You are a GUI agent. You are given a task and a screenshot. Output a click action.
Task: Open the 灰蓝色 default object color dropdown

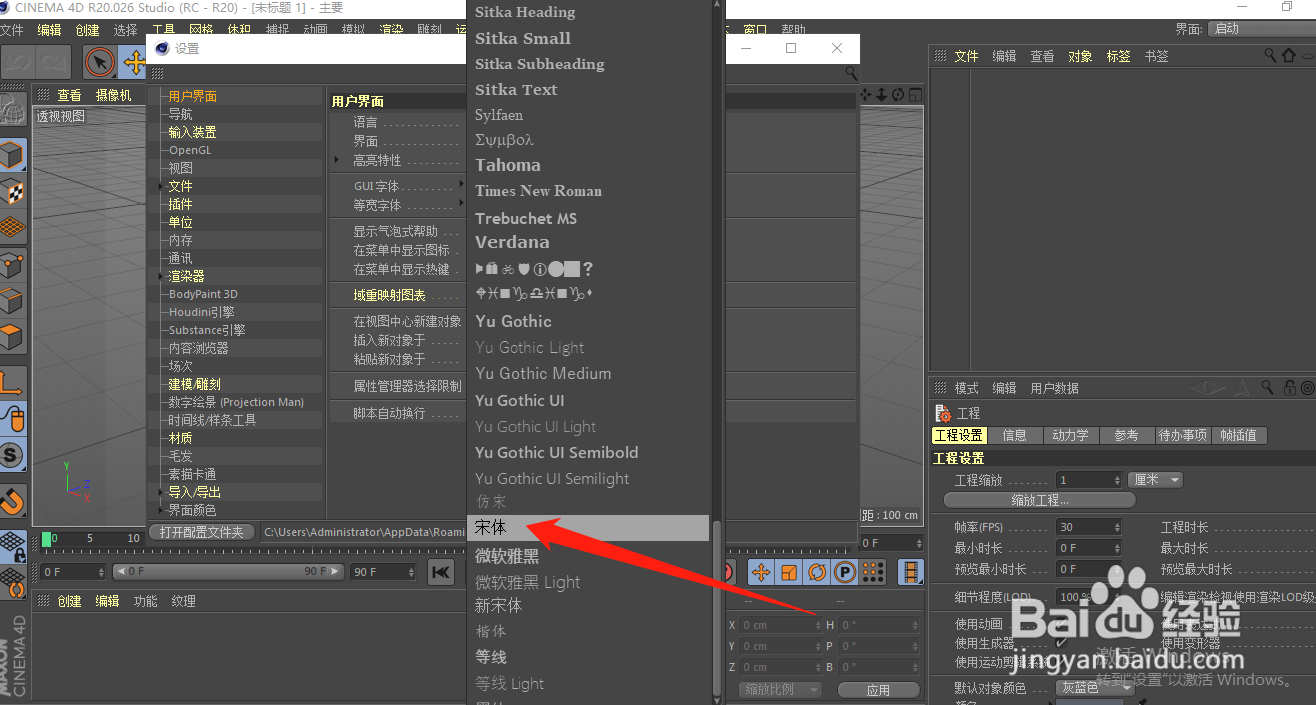(1095, 687)
